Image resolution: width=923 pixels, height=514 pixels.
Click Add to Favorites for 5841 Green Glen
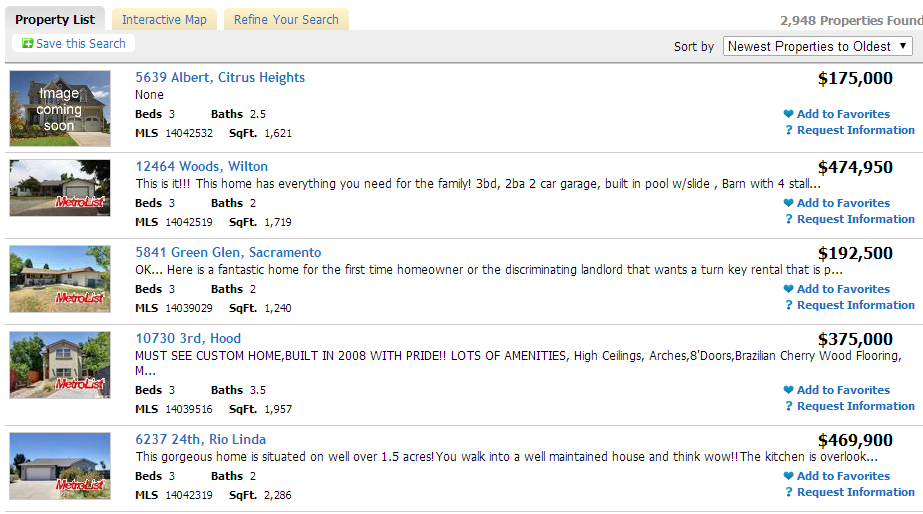pyautogui.click(x=843, y=289)
